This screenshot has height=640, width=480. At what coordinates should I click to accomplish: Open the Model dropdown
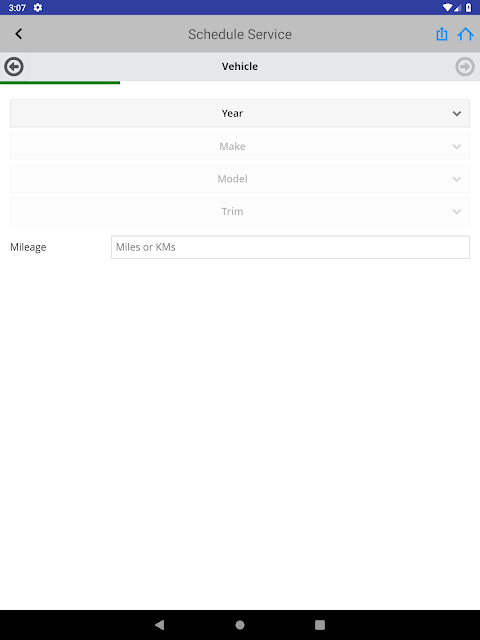pos(240,179)
